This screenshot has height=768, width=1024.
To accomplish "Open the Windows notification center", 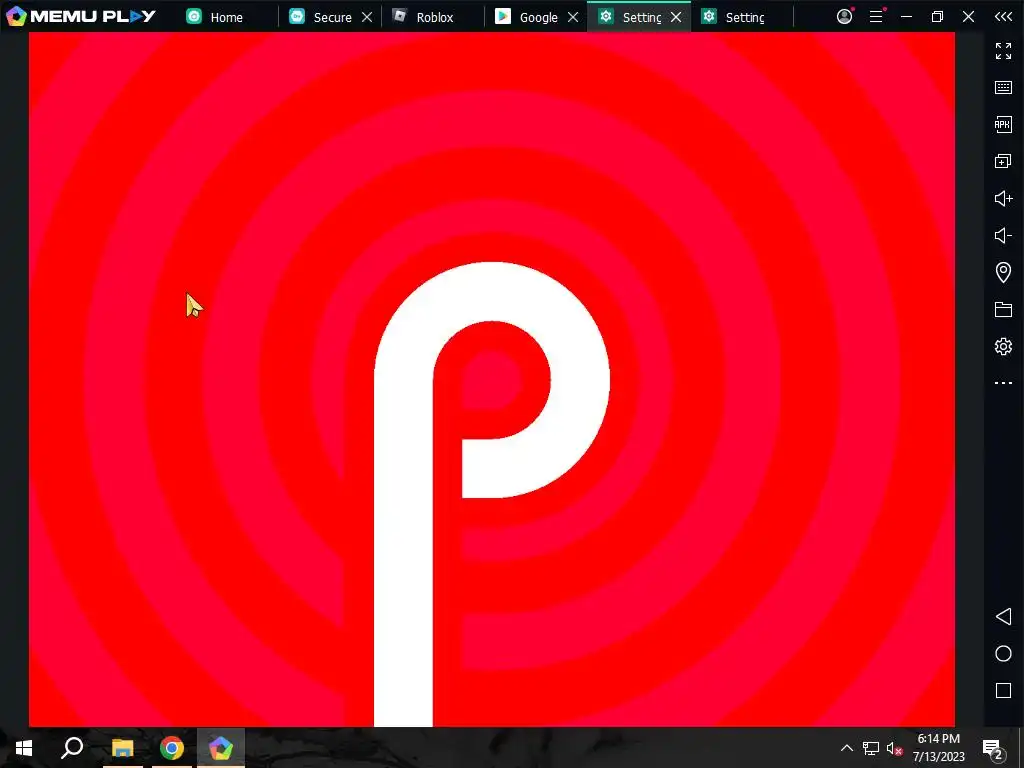I will 993,748.
